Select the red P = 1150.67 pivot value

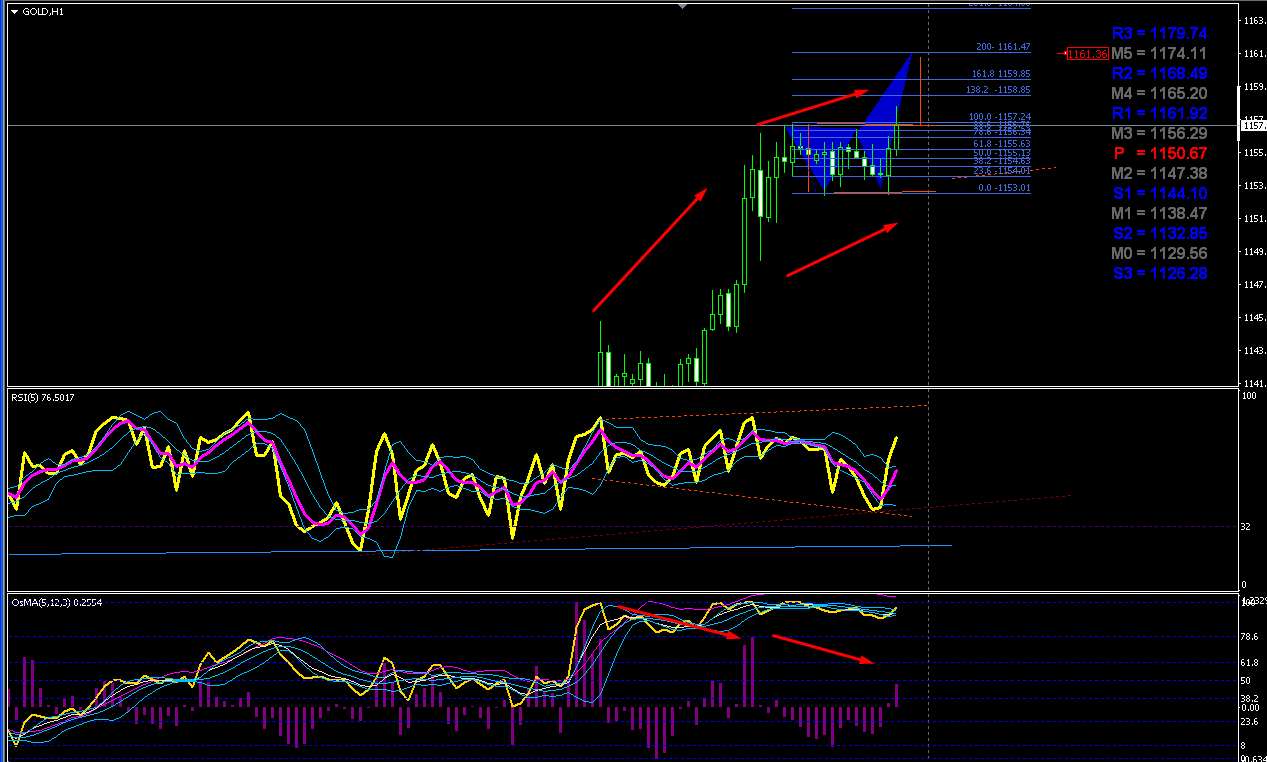(x=1159, y=153)
